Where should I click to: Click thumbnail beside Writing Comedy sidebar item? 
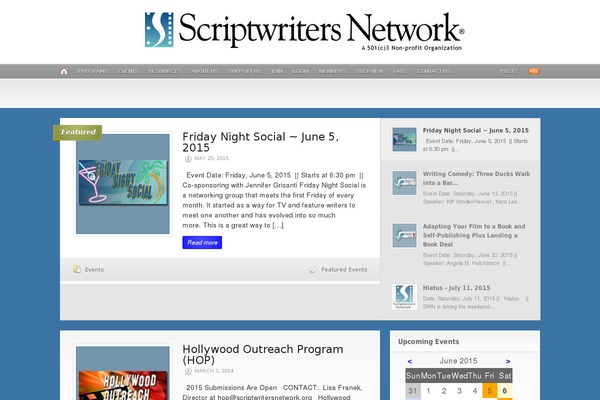404,183
